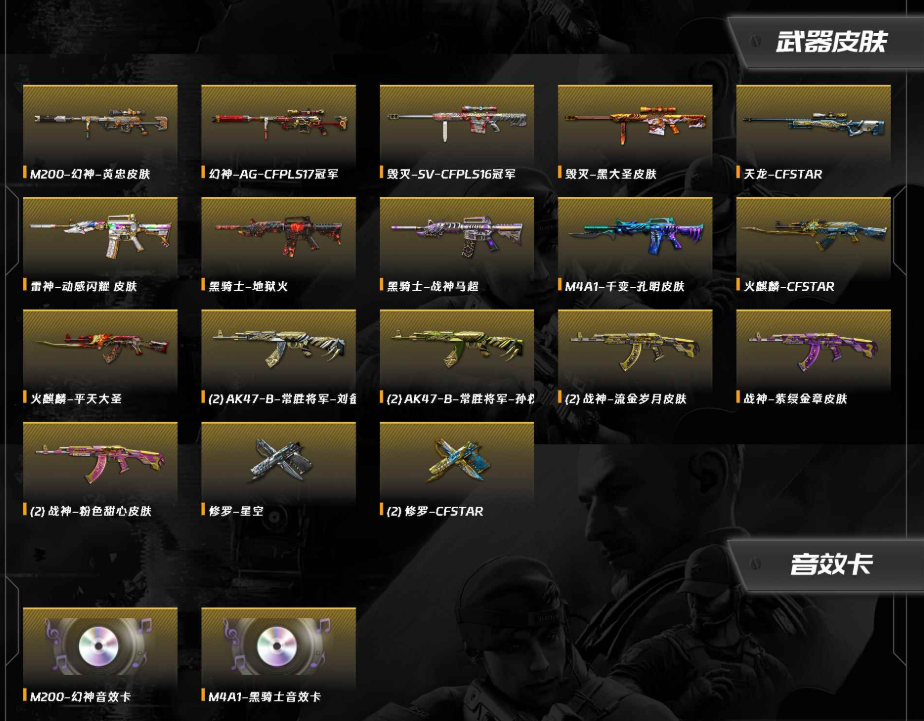Click the 火麒麟-平天大圣 red AK icon
Viewport: 924px width, 721px height.
[100, 348]
